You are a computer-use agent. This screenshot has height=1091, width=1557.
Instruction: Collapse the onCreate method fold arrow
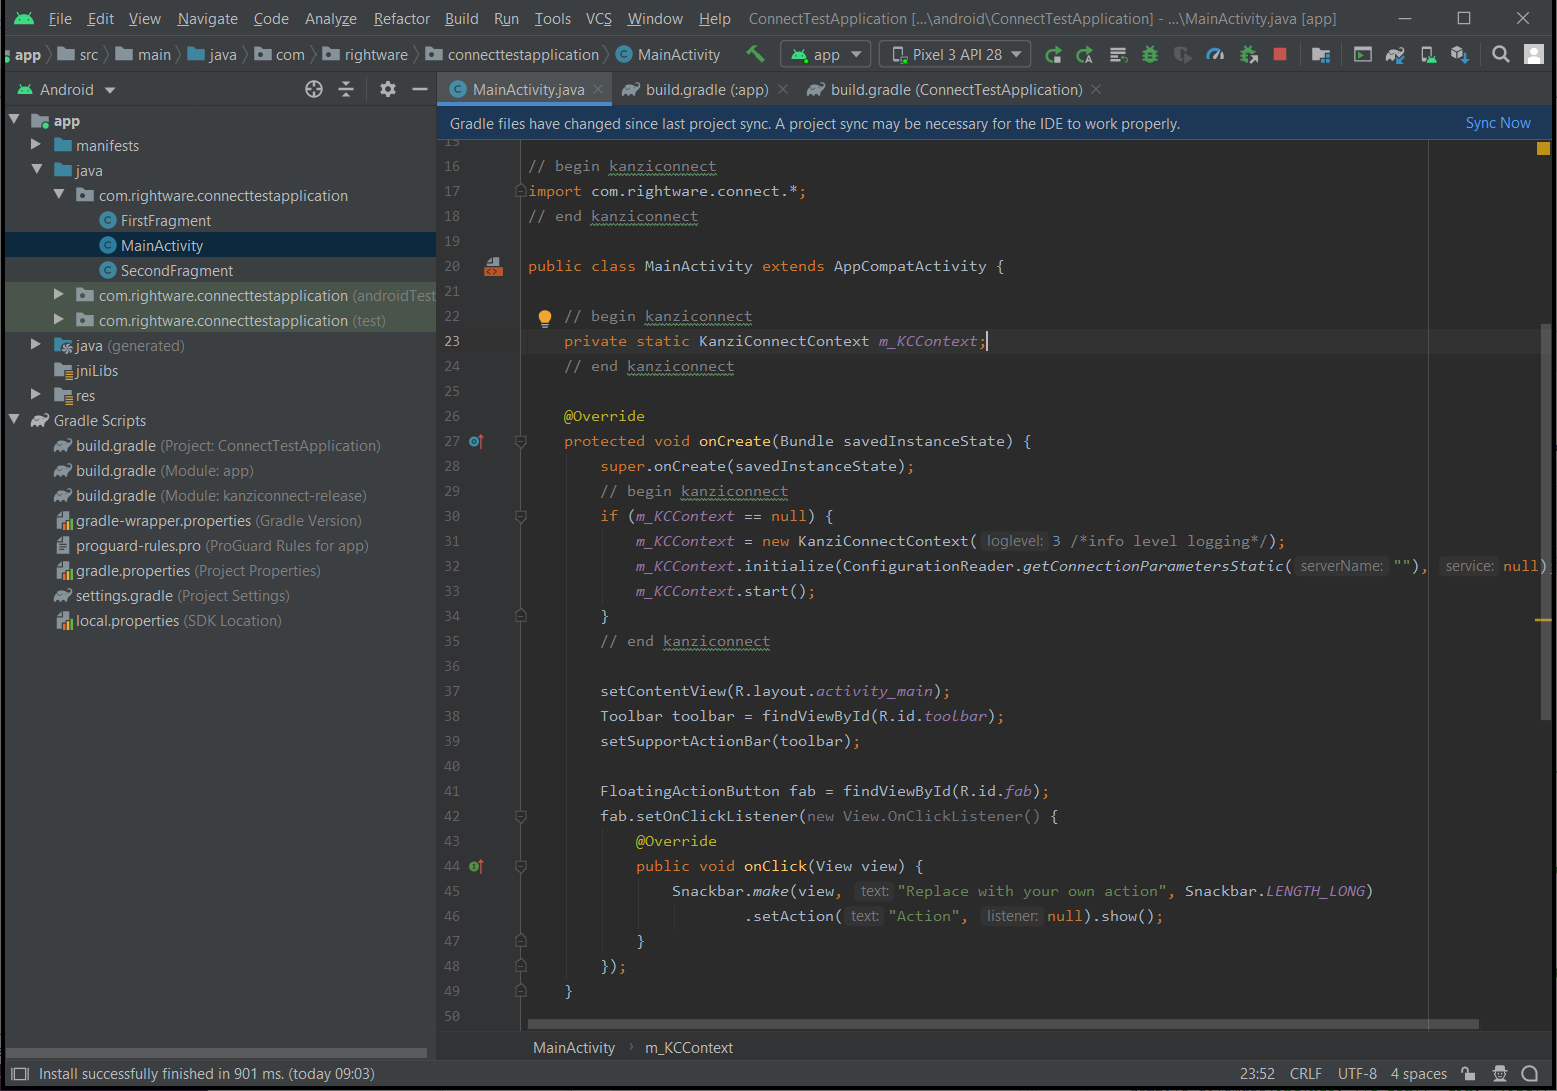[520, 440]
